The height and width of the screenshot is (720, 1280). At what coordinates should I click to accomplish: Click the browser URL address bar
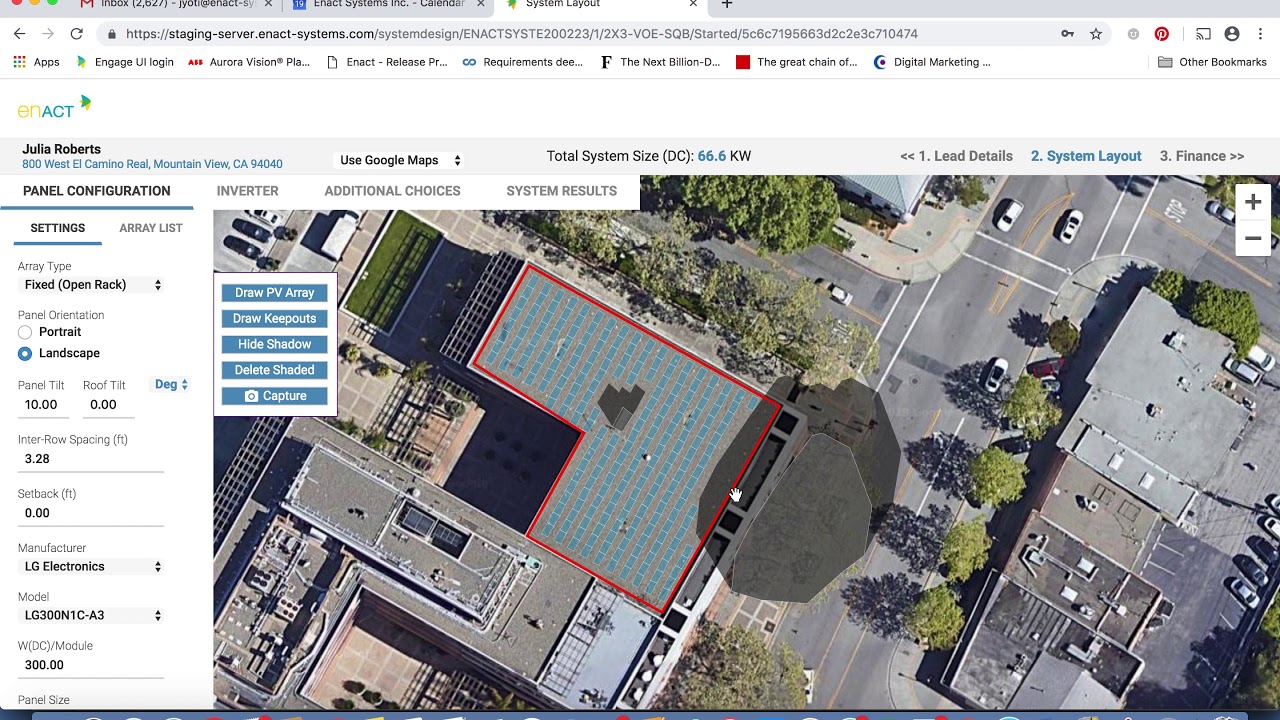(x=580, y=34)
